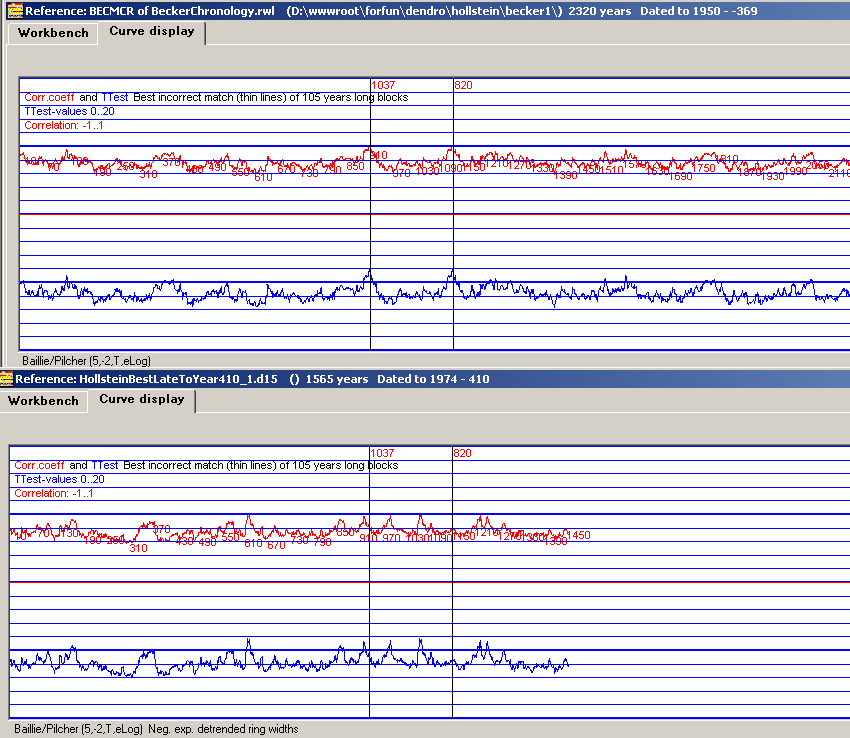This screenshot has height=738, width=850.
Task: Click the BECMCR BeckerChronology.rwl title bar
Action: (x=428, y=10)
